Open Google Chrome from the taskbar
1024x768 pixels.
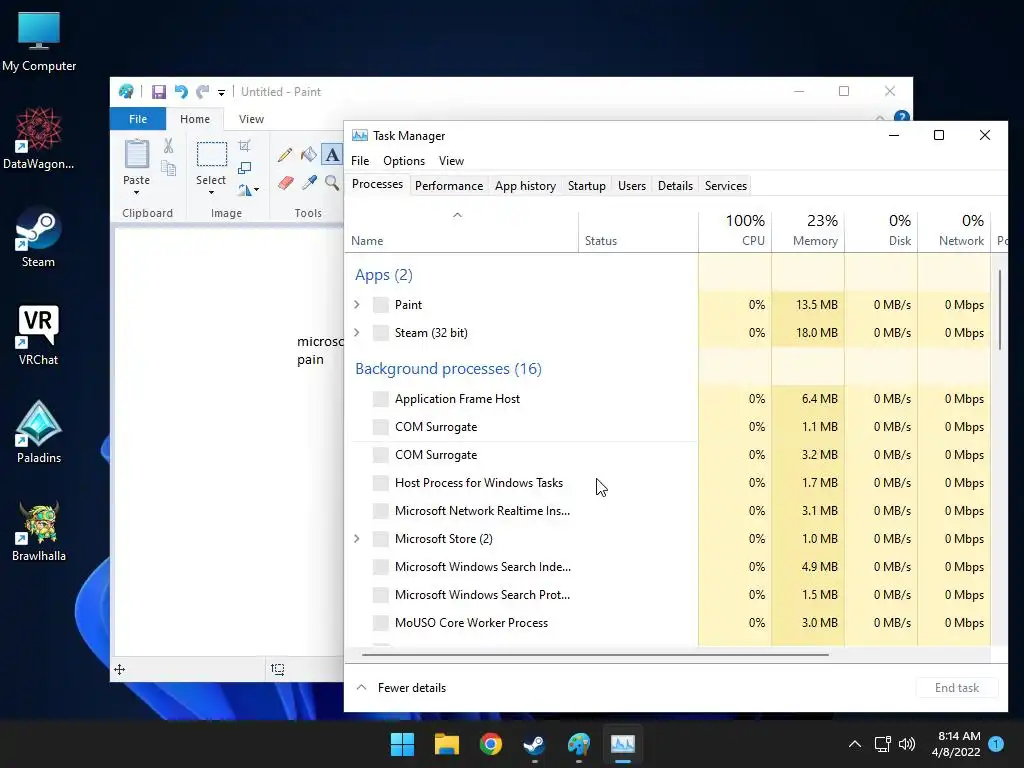coord(490,744)
